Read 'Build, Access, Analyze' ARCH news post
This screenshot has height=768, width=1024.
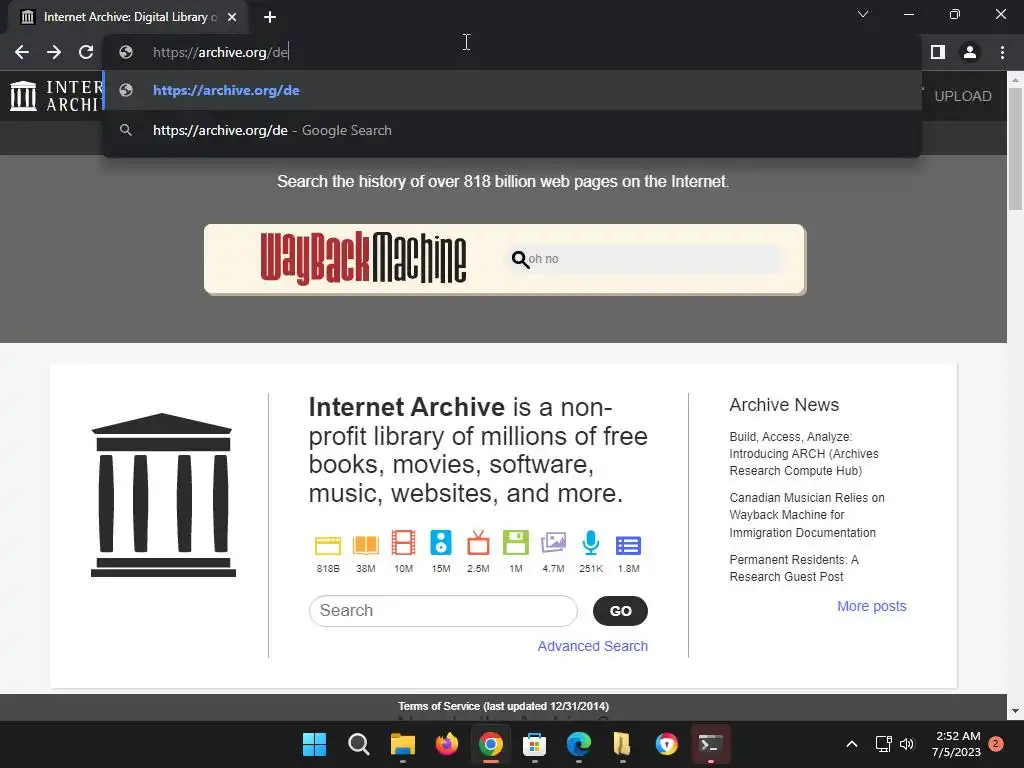[803, 453]
